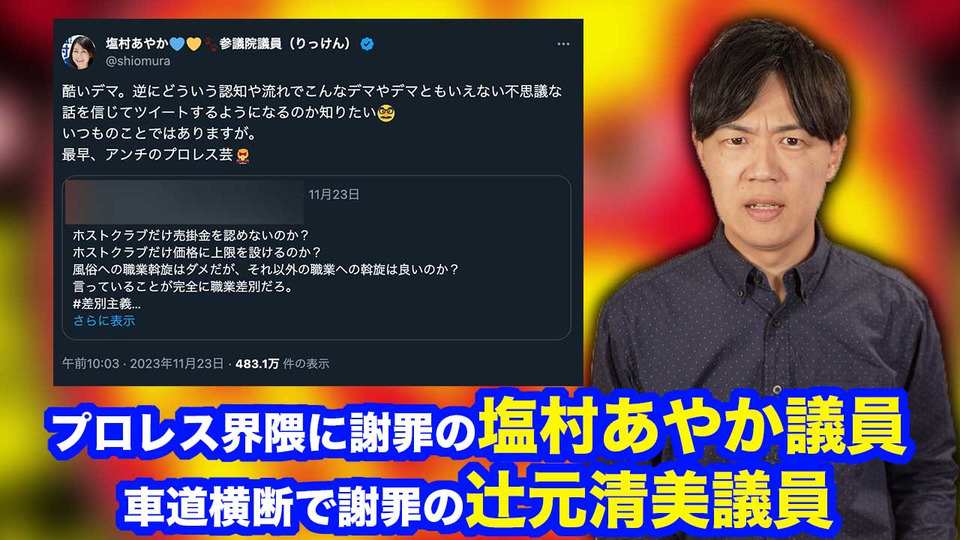The height and width of the screenshot is (540, 960).
Task: Open the quoted tweet about ホストクラブ
Action: click(x=317, y=258)
